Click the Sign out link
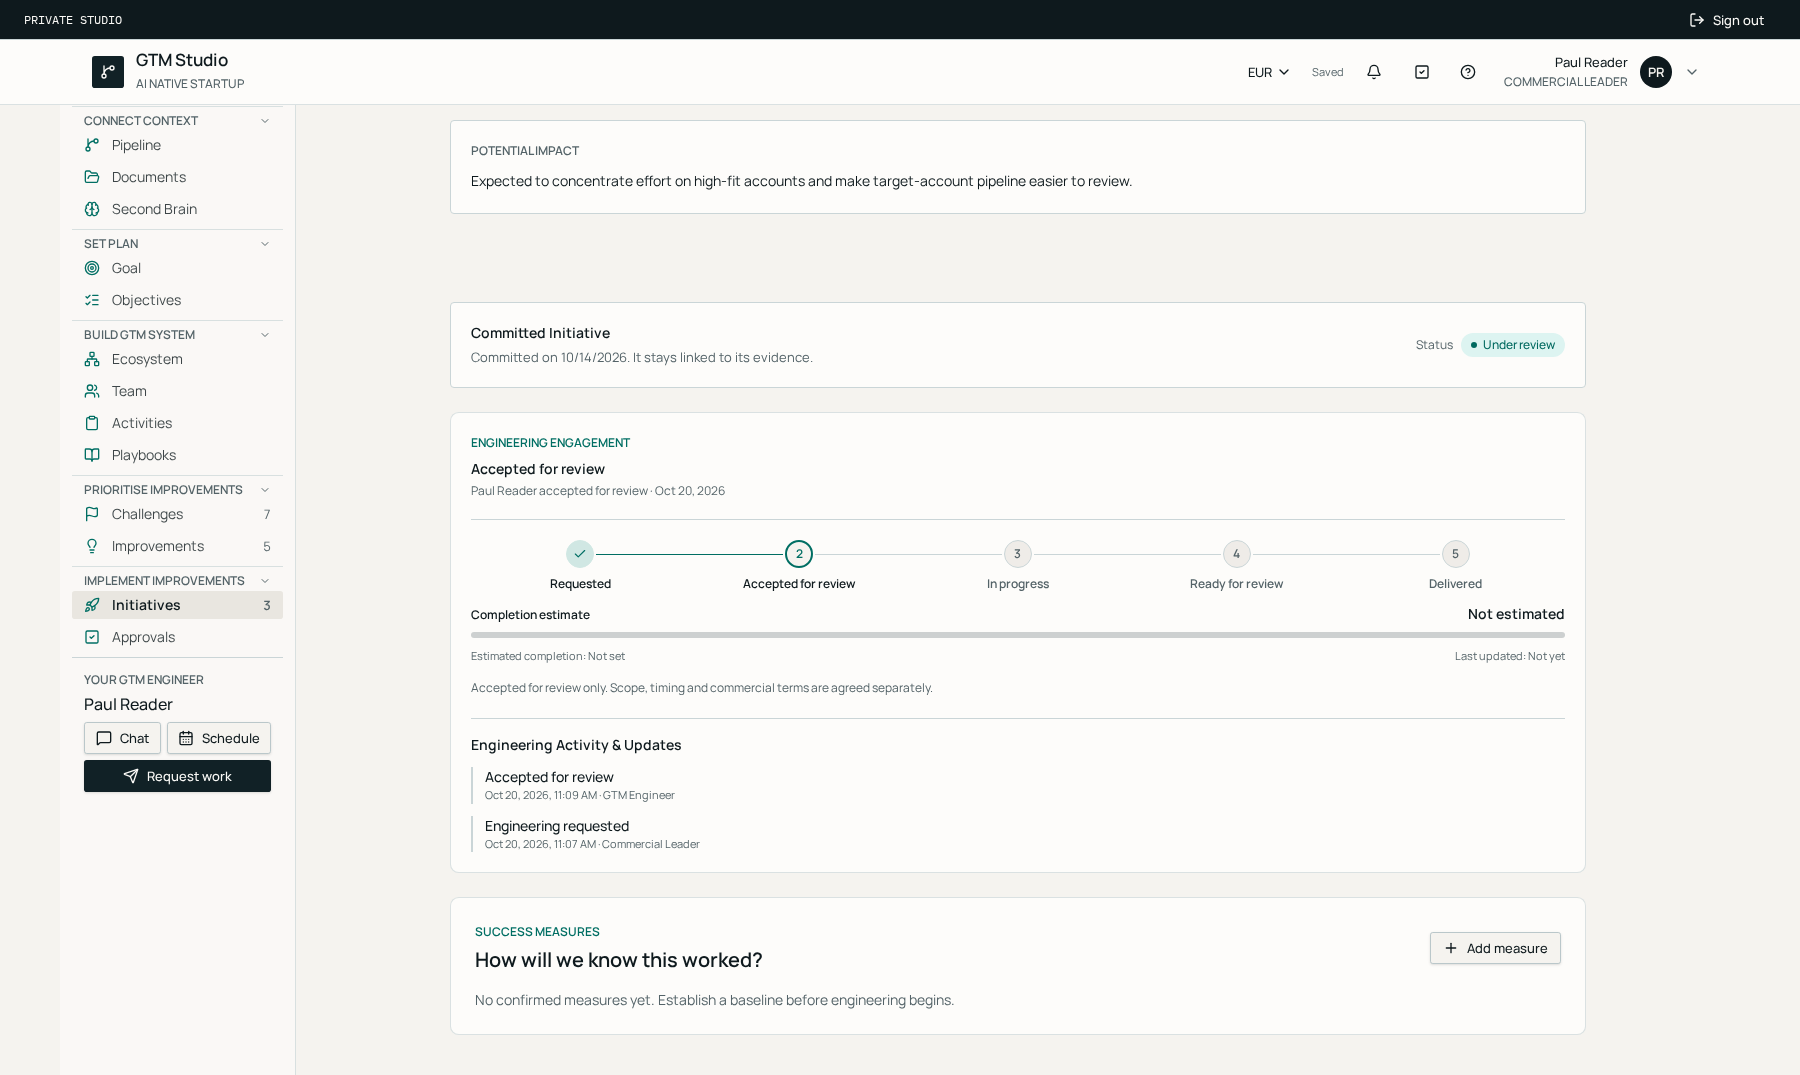 click(x=1726, y=20)
